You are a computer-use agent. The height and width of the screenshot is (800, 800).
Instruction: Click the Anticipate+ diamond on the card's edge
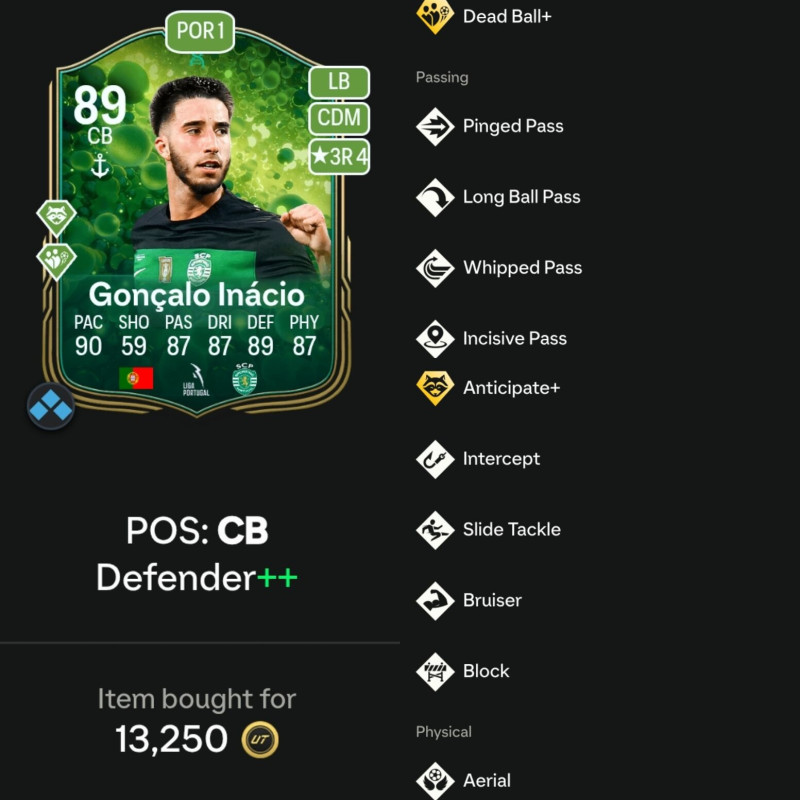click(56, 218)
